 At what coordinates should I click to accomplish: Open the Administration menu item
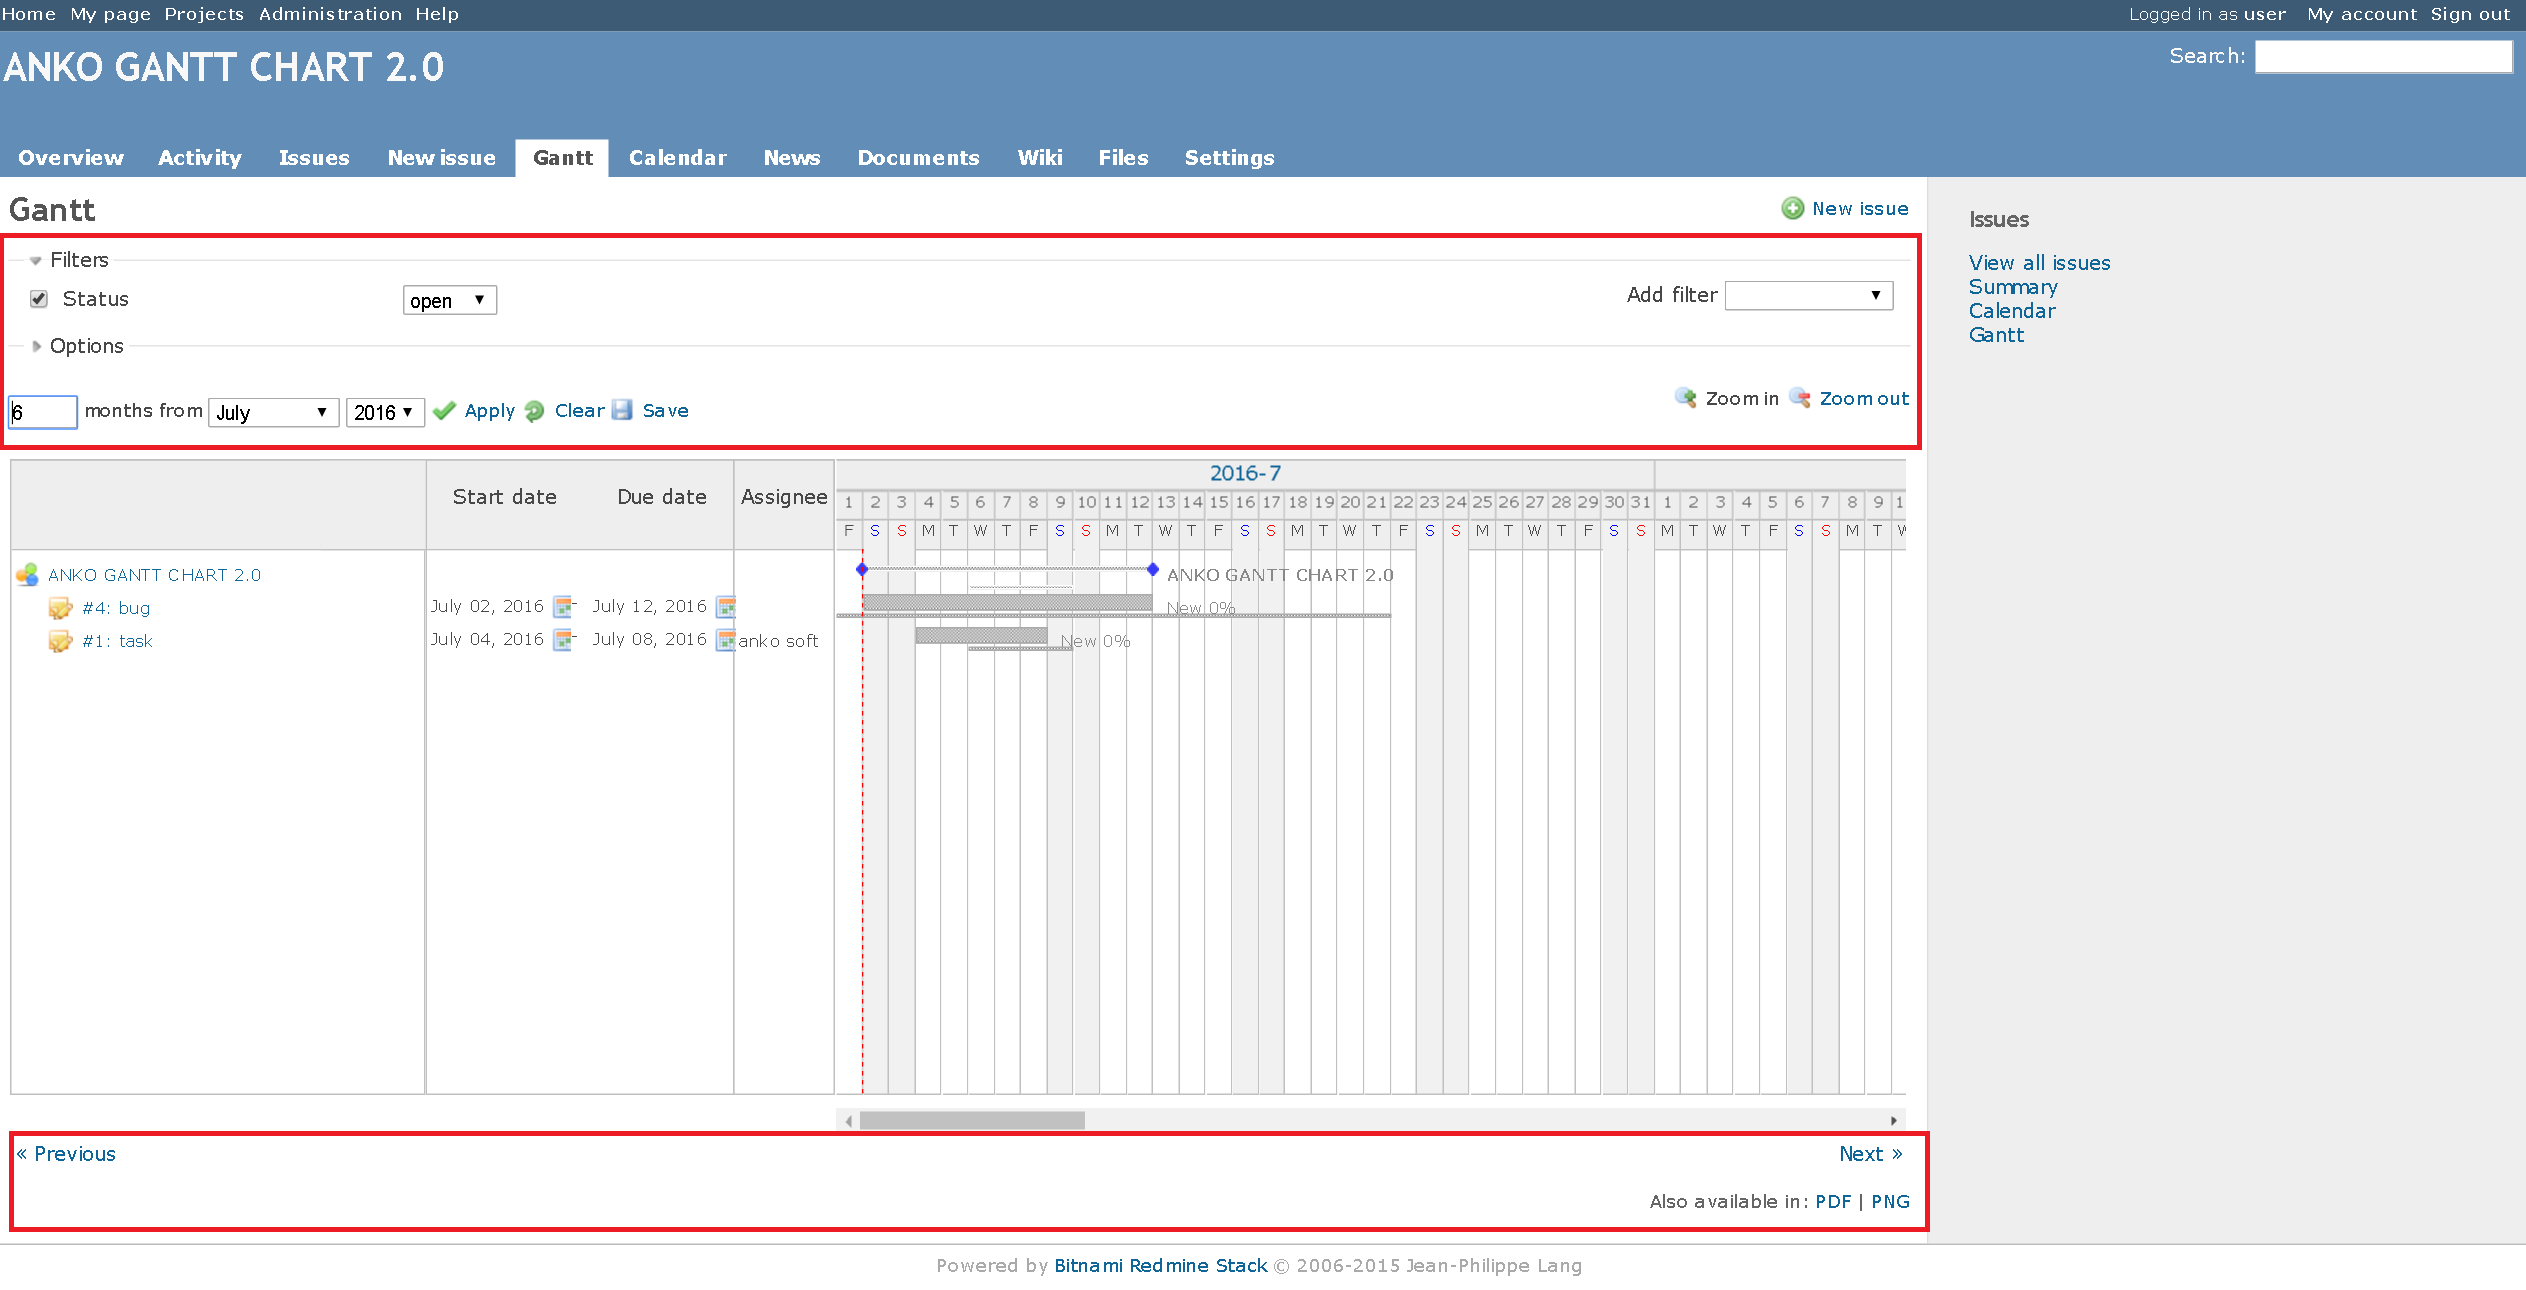click(330, 14)
